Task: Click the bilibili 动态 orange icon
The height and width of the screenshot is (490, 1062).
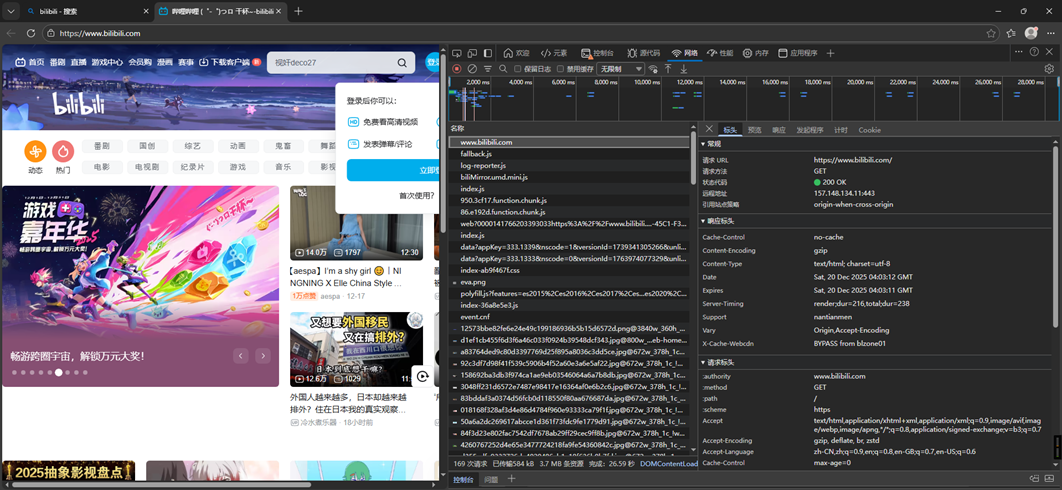Action: 35,151
